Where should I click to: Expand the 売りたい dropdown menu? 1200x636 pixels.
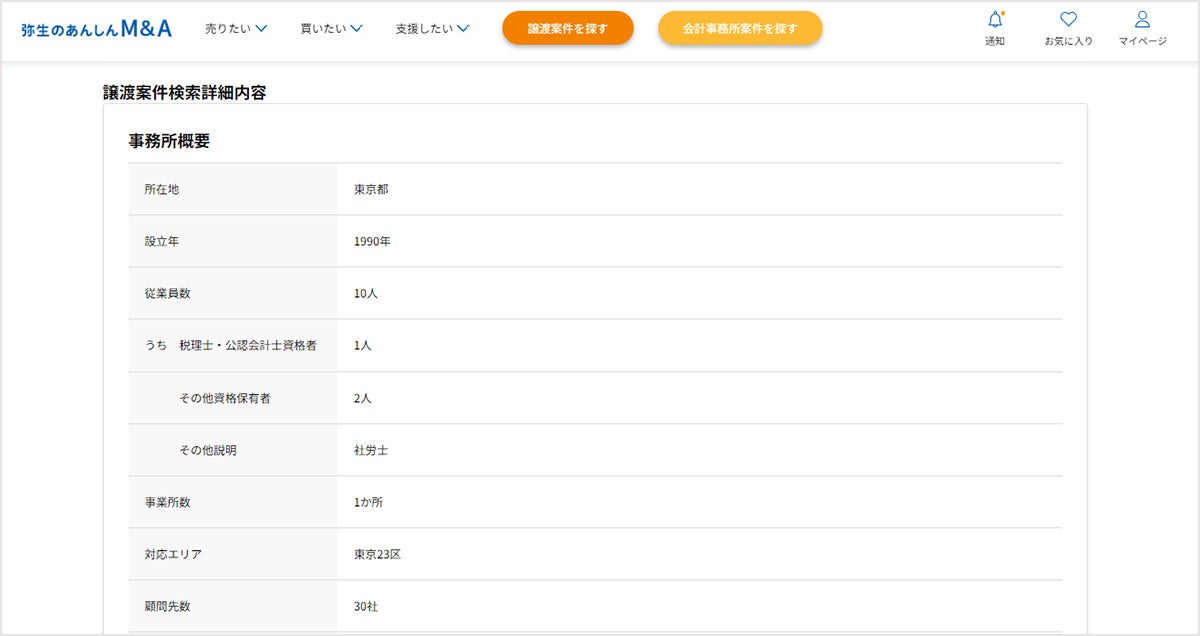(236, 29)
